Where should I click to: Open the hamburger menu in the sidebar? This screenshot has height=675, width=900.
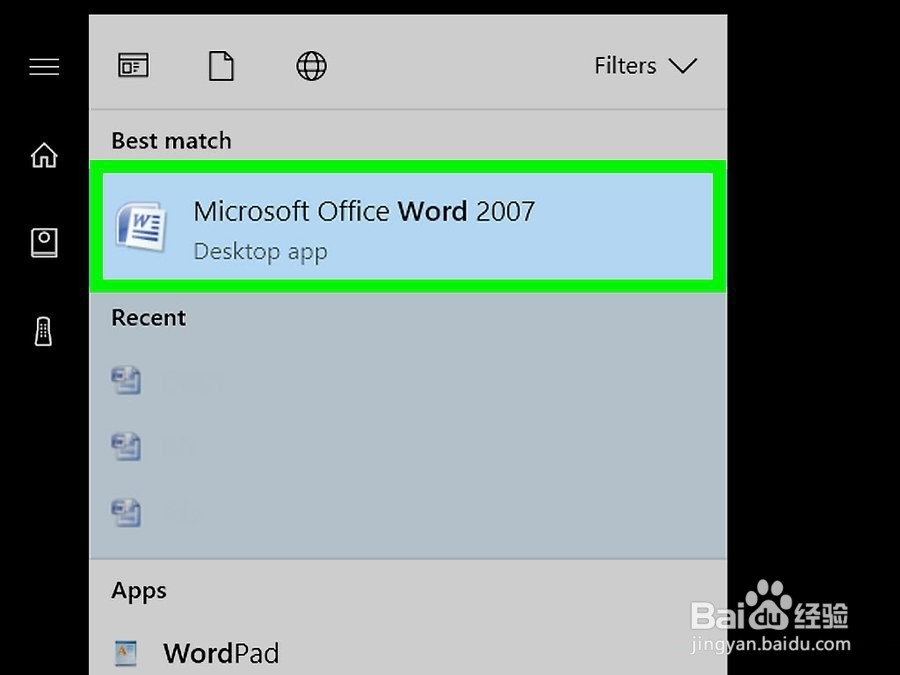pos(44,67)
